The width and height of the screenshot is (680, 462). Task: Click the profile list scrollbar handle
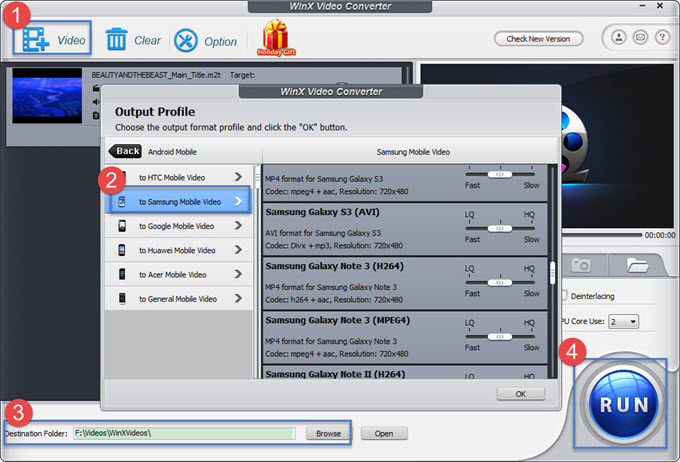click(552, 273)
